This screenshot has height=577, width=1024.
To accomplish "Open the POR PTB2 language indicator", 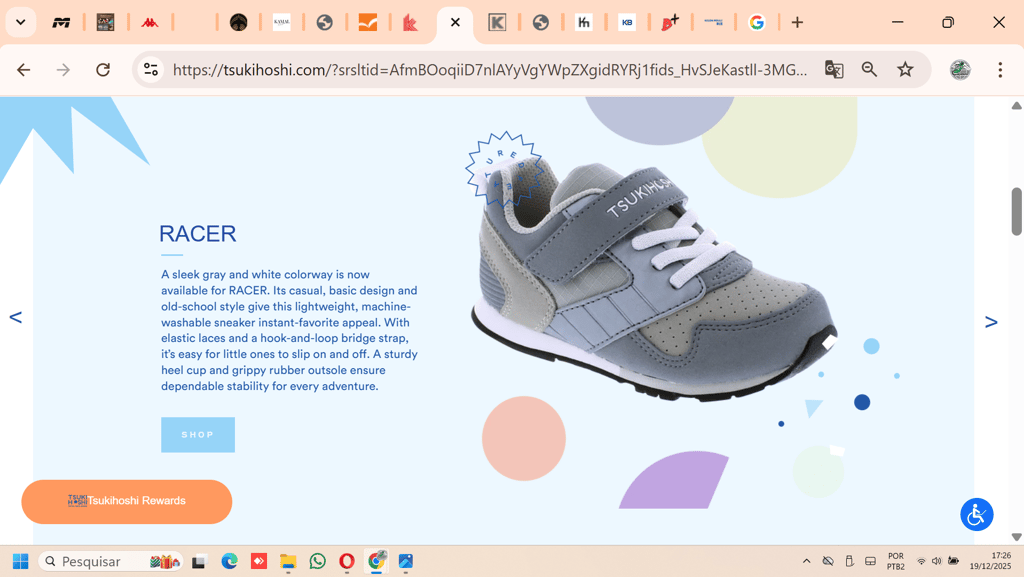I will click(896, 561).
